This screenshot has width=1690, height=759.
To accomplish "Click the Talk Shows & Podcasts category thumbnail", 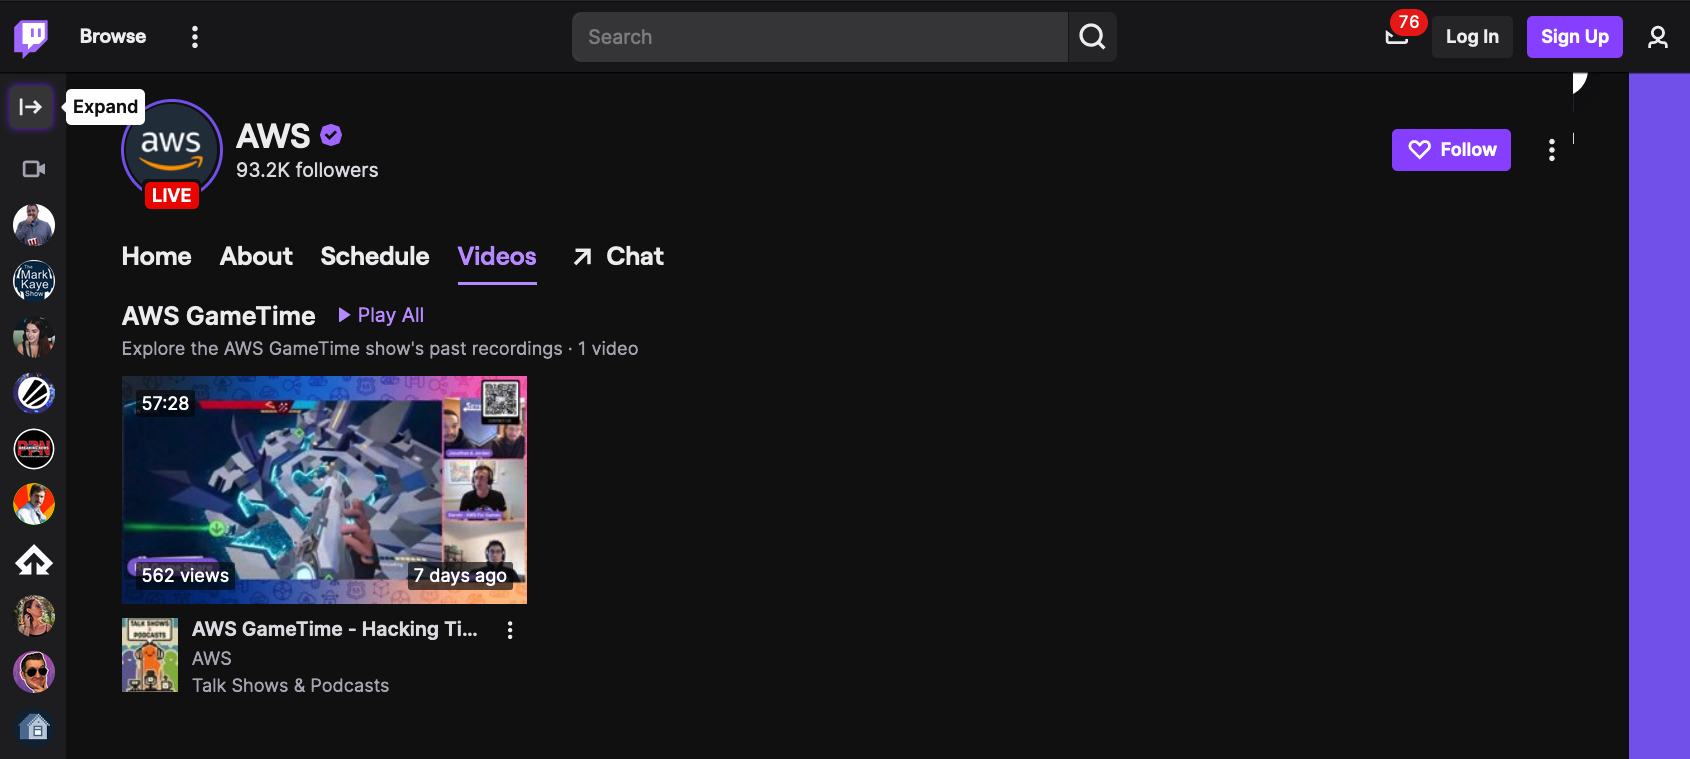I will [150, 655].
